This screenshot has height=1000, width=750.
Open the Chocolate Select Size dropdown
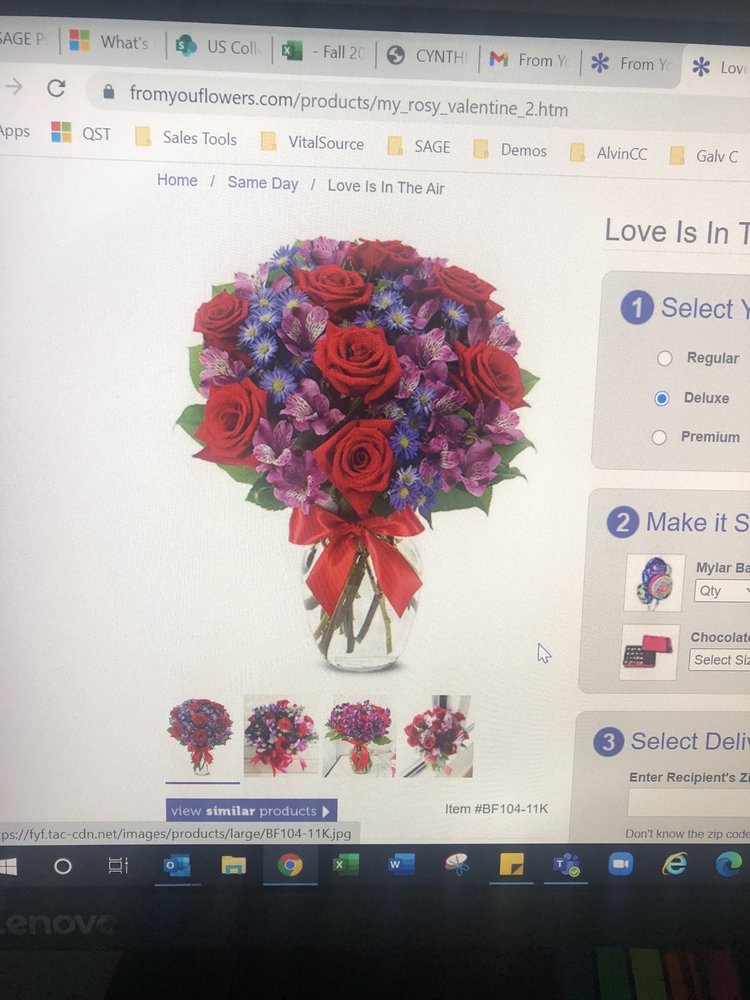(x=720, y=660)
